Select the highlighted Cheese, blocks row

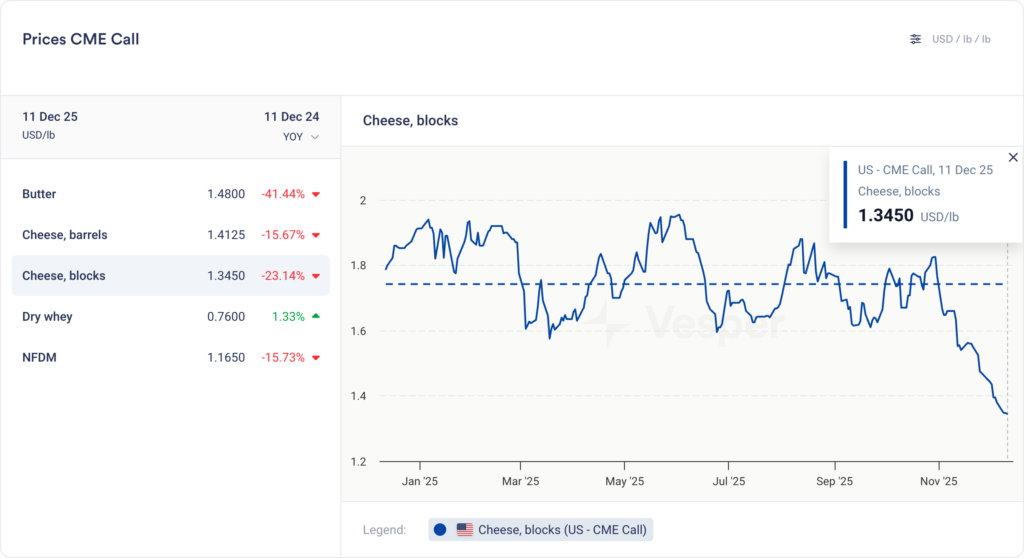point(170,276)
